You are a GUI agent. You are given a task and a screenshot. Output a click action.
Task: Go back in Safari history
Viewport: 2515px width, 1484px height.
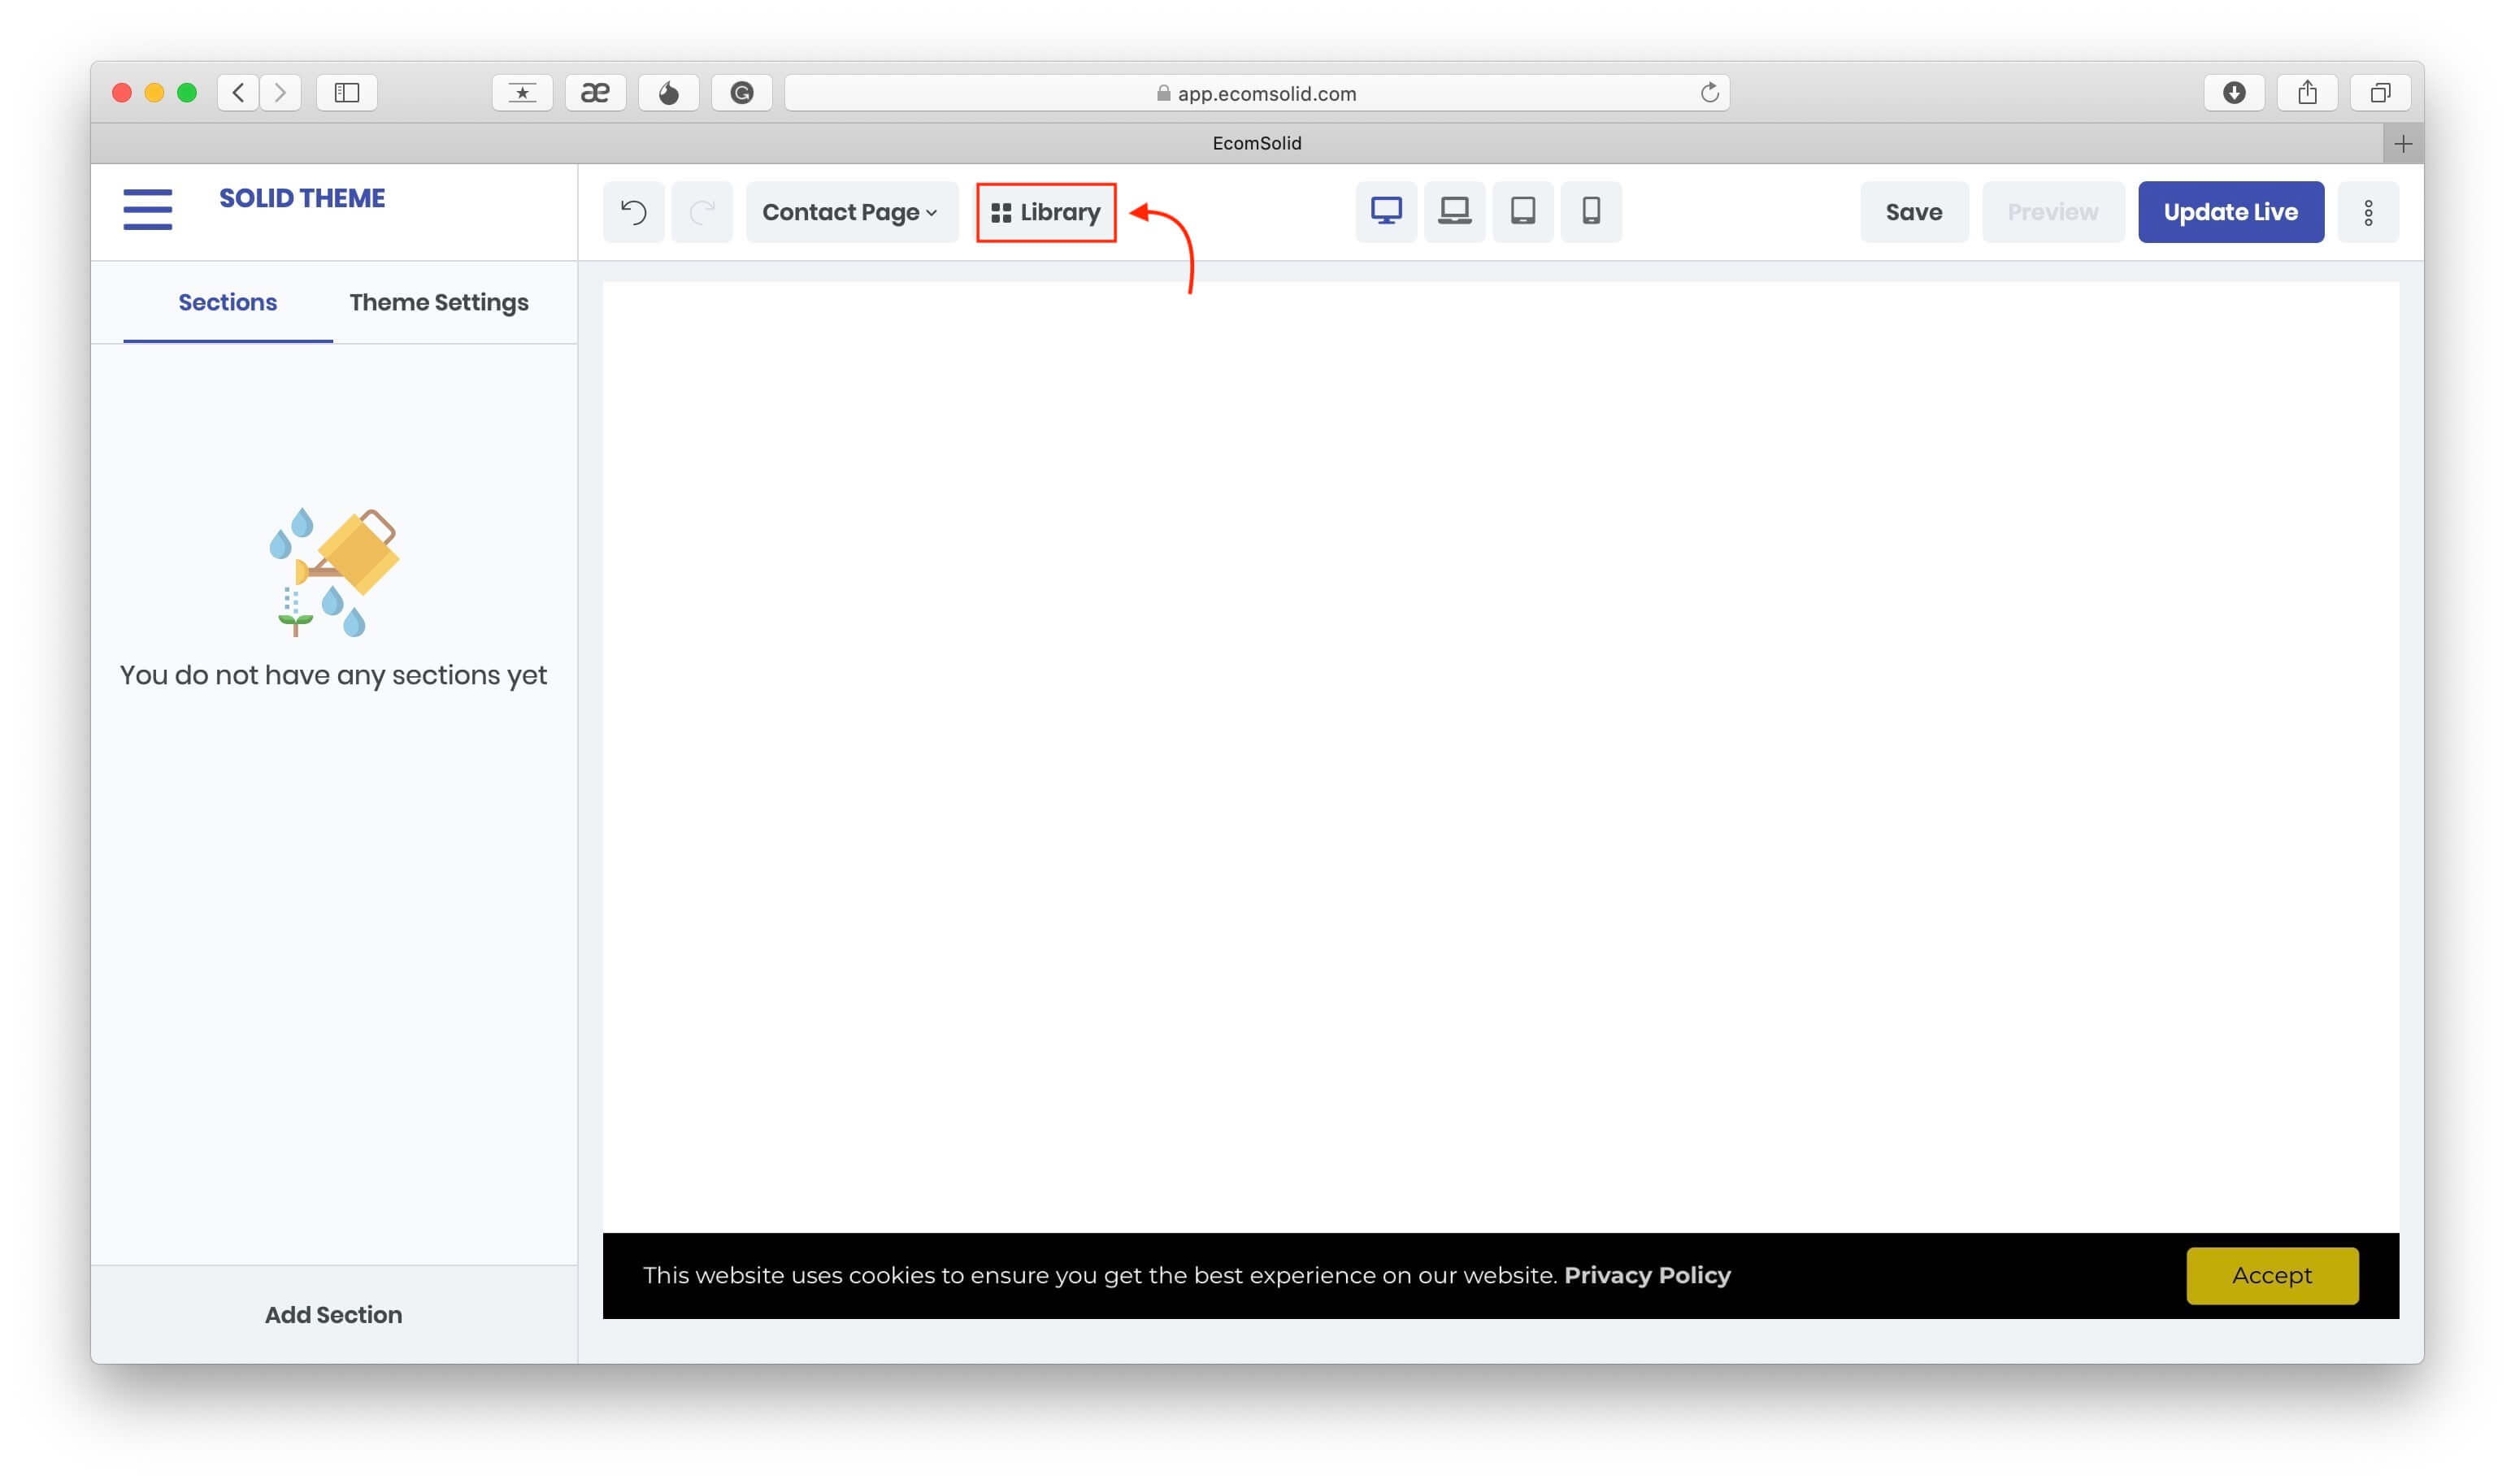coord(238,93)
